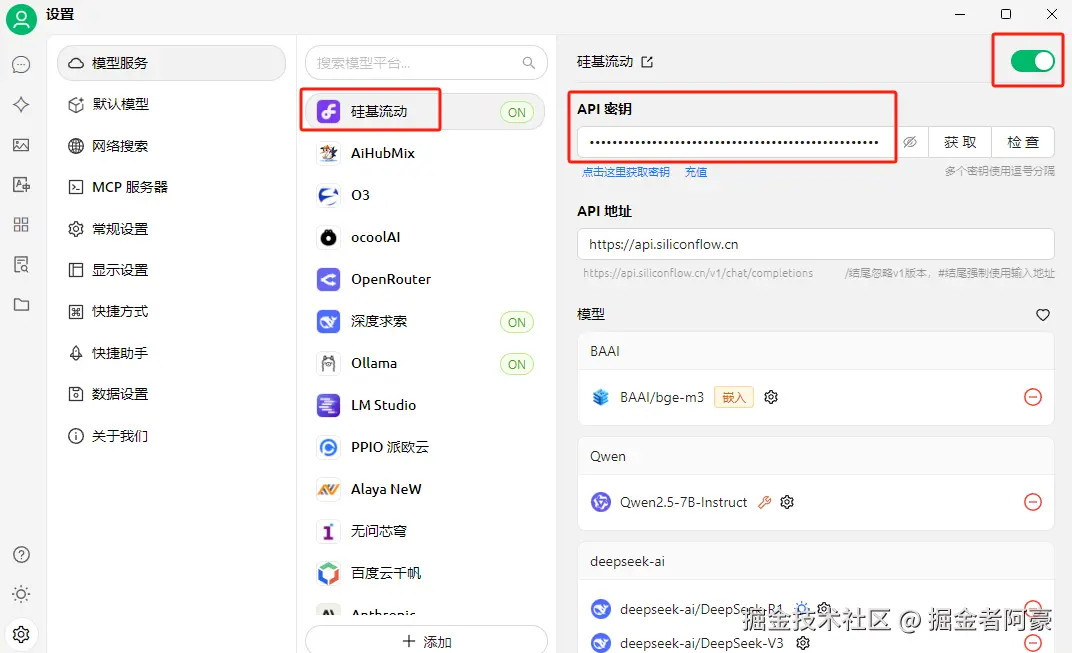This screenshot has height=653, width=1072.
Task: Click the deepseek-ai/DeepSeek-V3 model name
Action: [x=701, y=643]
